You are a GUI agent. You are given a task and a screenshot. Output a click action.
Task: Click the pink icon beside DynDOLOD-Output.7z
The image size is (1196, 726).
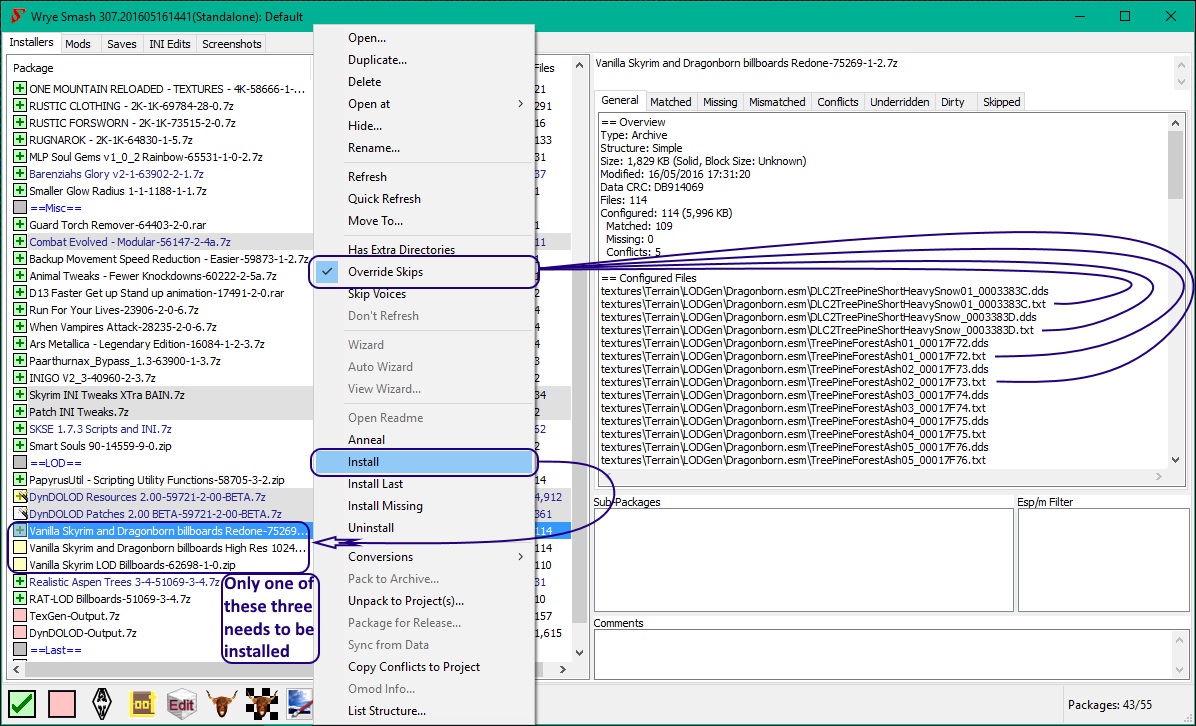[20, 632]
